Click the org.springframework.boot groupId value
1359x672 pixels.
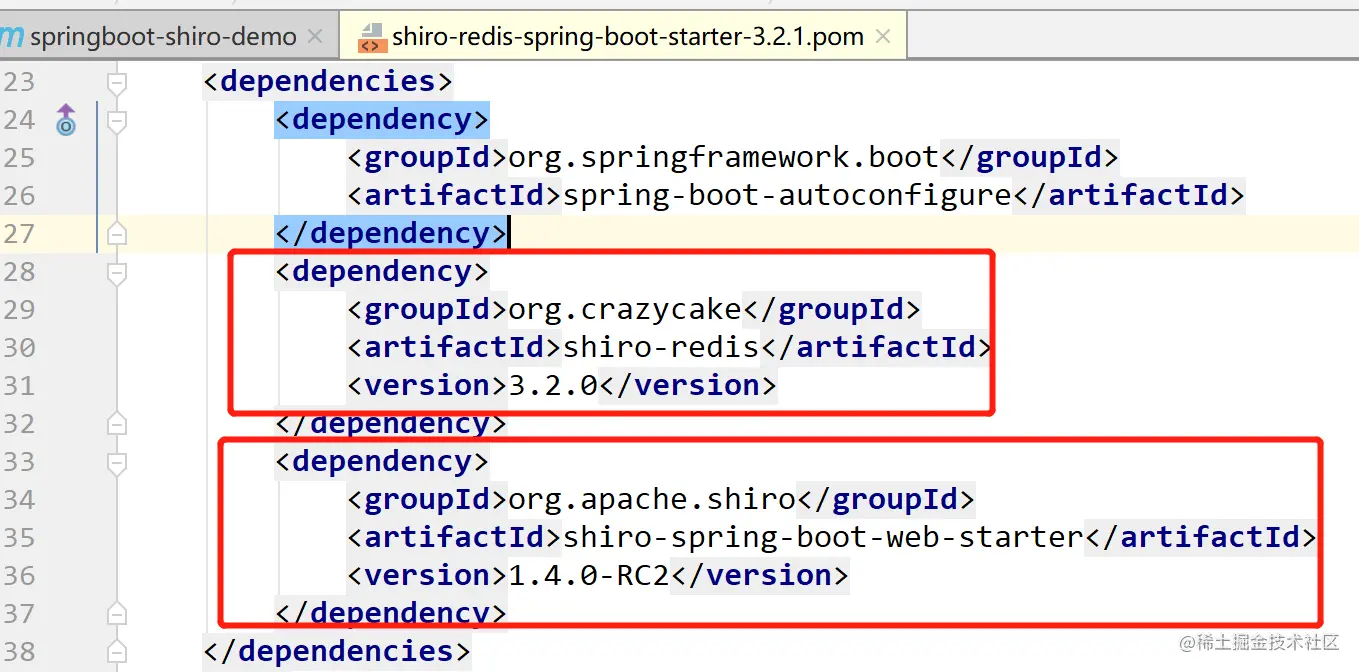point(724,158)
